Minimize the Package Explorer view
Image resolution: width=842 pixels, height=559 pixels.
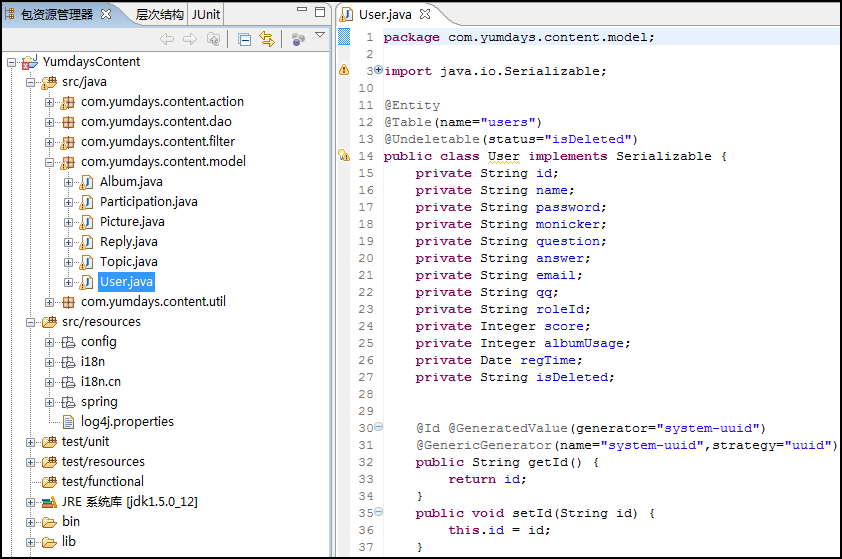302,9
